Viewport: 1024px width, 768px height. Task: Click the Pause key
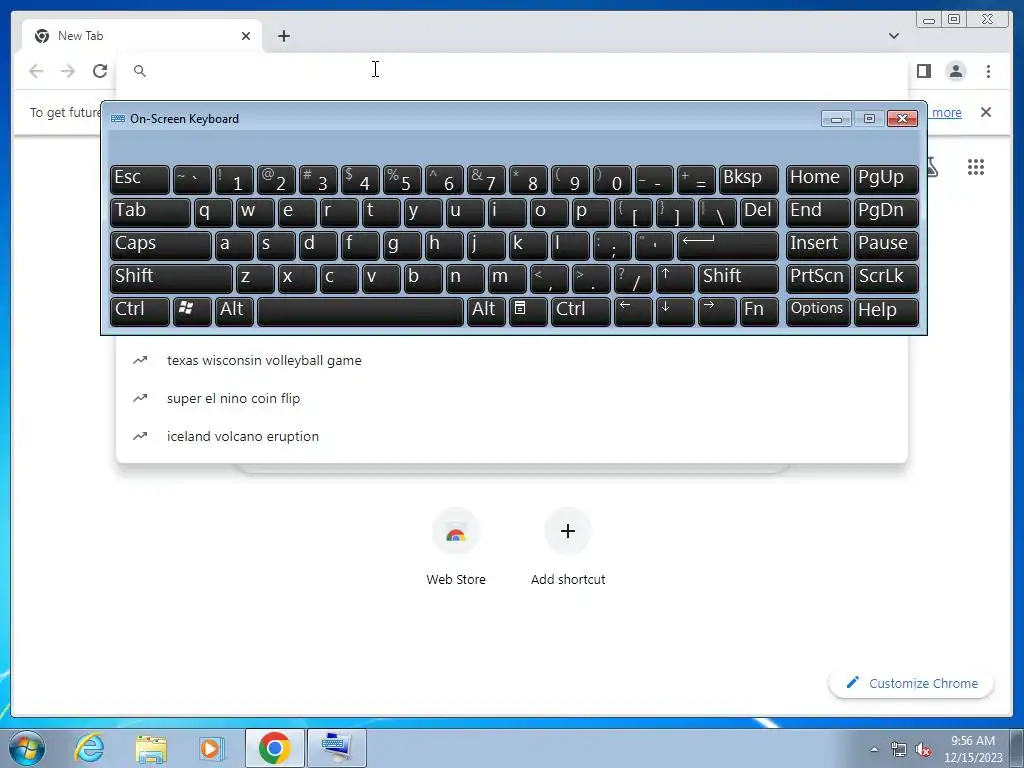pyautogui.click(x=886, y=245)
